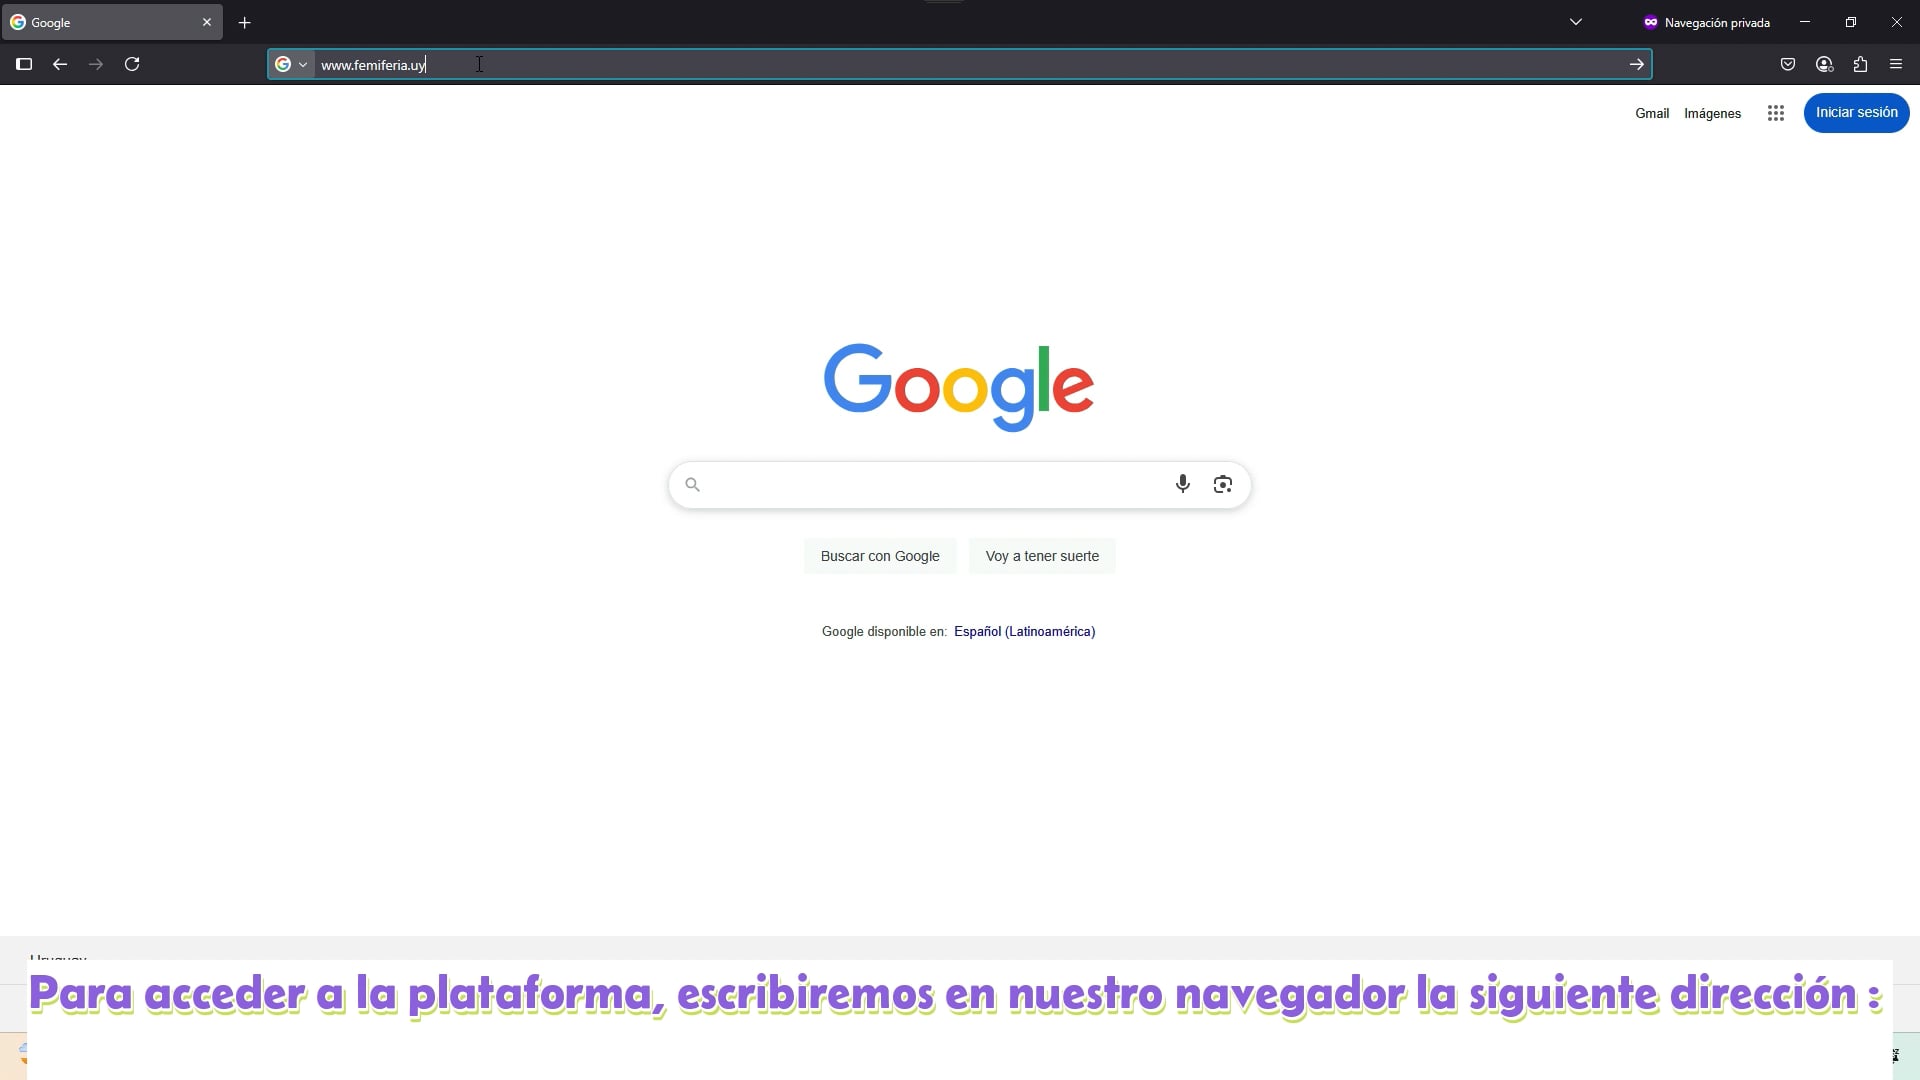The height and width of the screenshot is (1080, 1920).
Task: Open the hamburger application menu
Action: point(1896,64)
